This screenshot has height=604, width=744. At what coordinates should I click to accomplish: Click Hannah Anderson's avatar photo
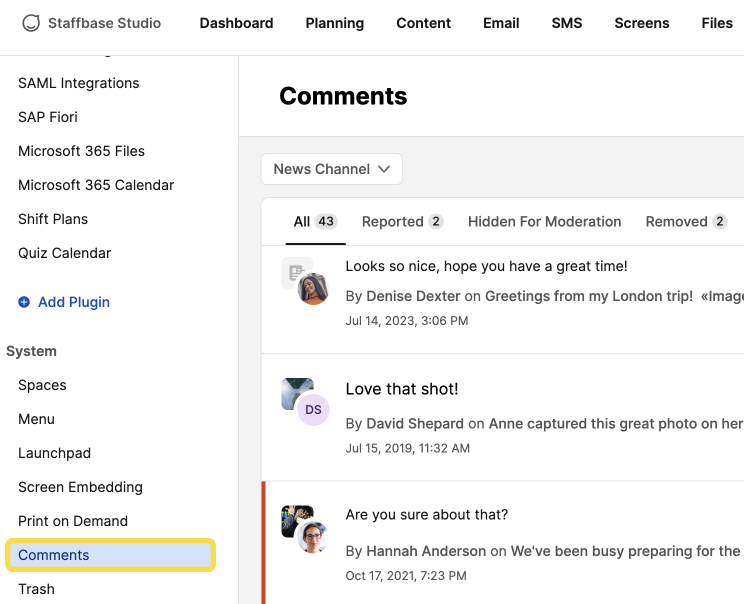click(313, 537)
